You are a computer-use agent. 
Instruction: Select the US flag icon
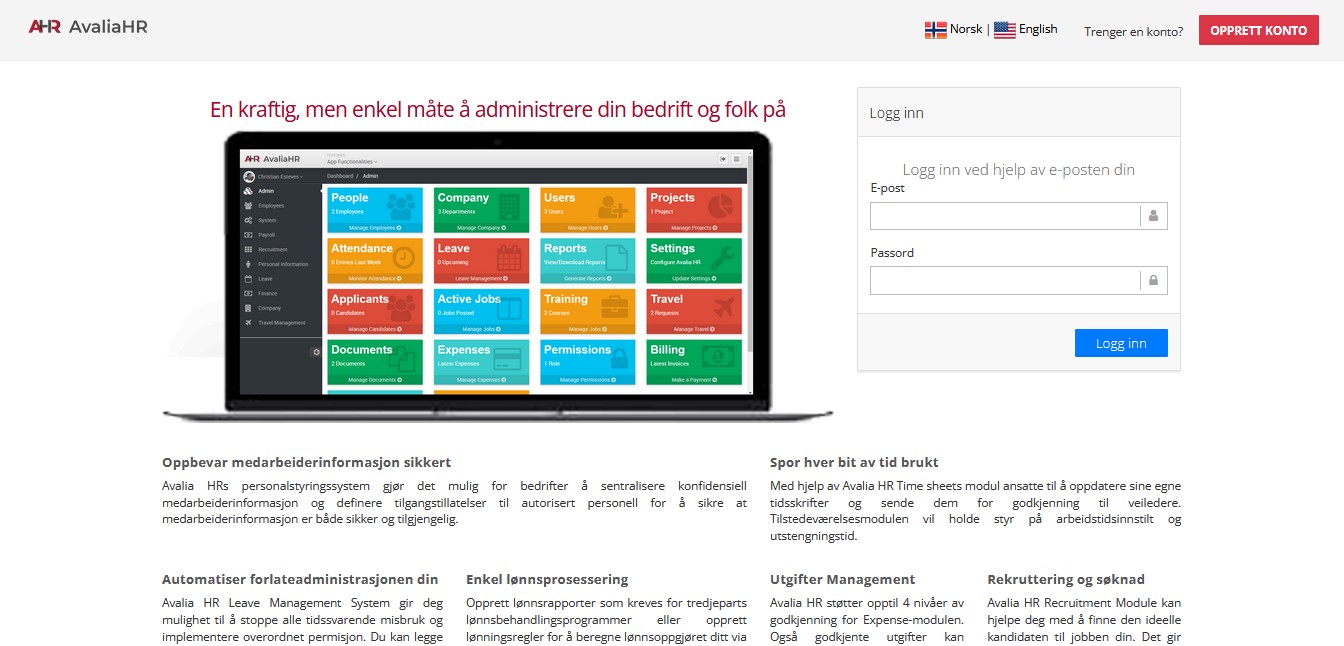coord(1004,30)
